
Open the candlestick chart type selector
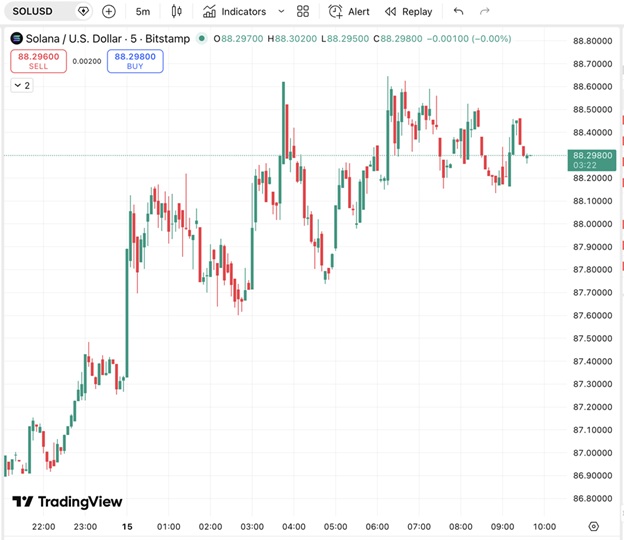point(177,12)
